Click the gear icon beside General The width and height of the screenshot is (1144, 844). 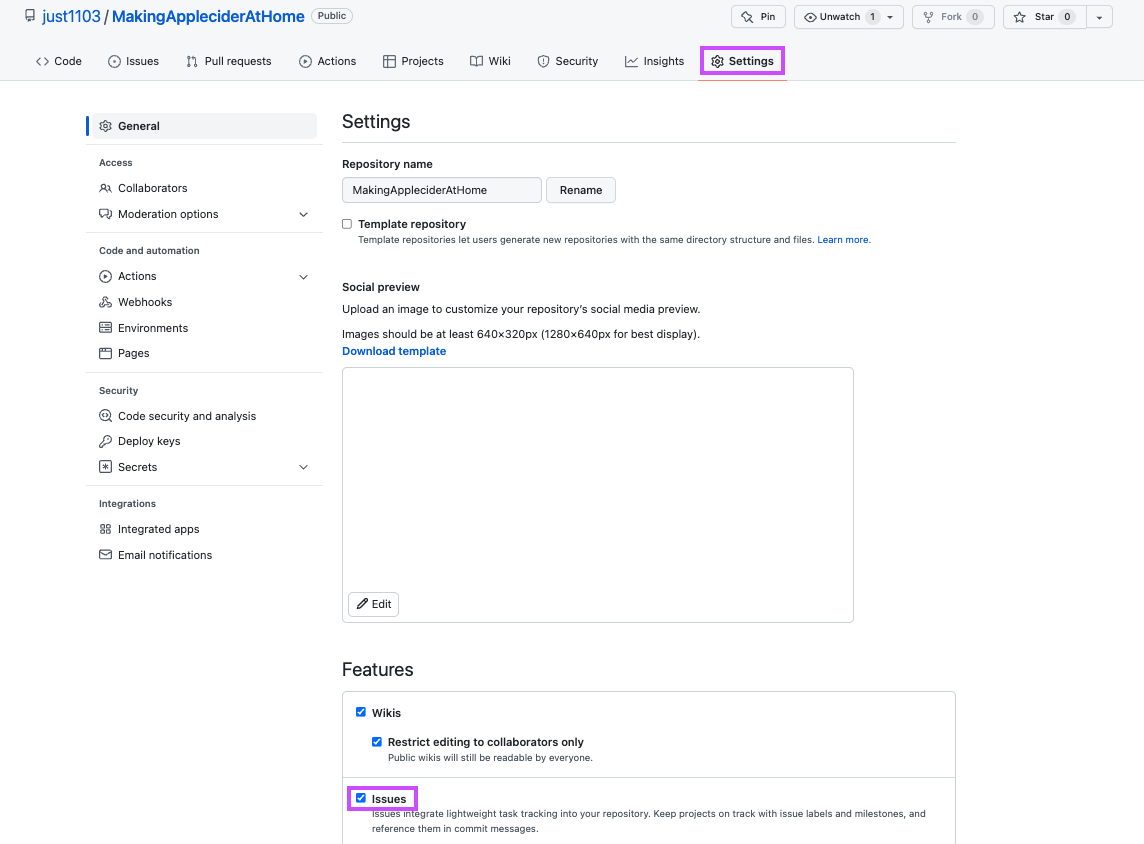[x=106, y=126]
